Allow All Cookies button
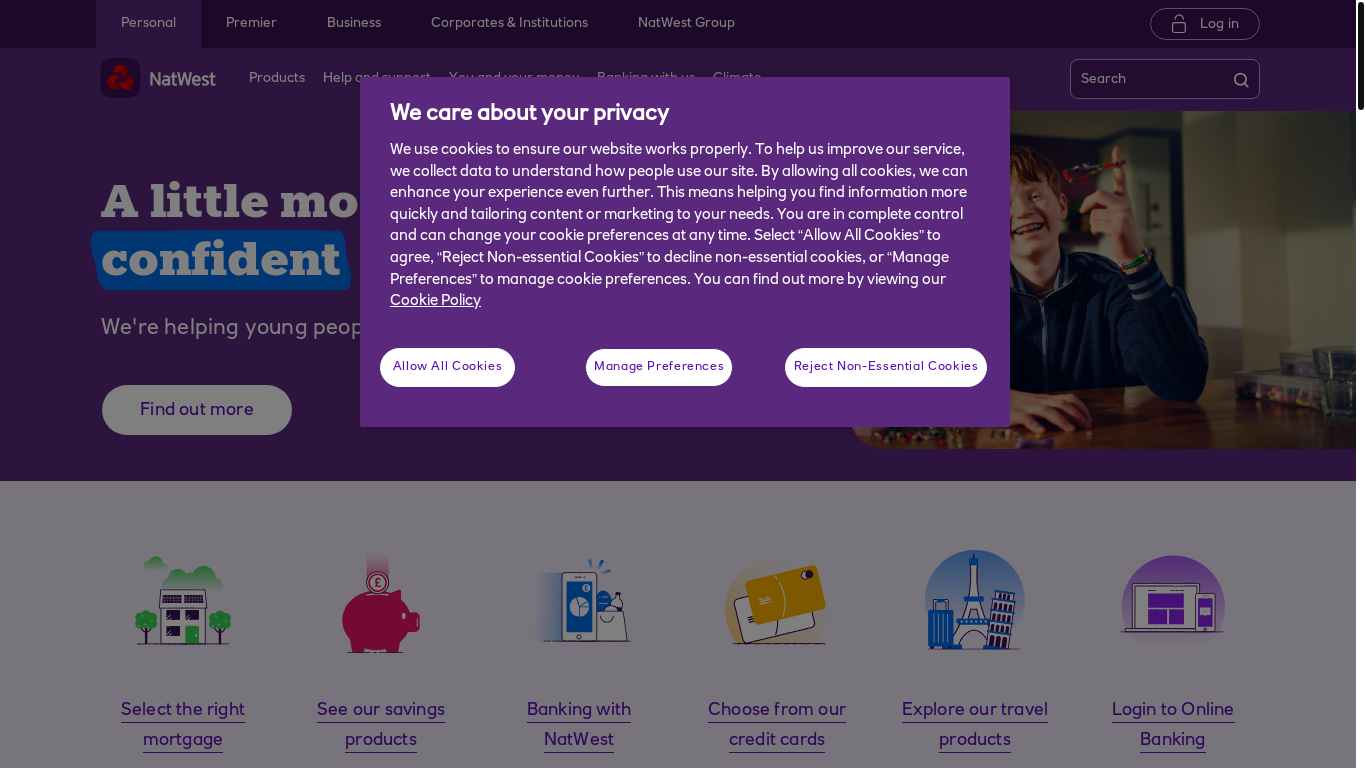 [447, 367]
